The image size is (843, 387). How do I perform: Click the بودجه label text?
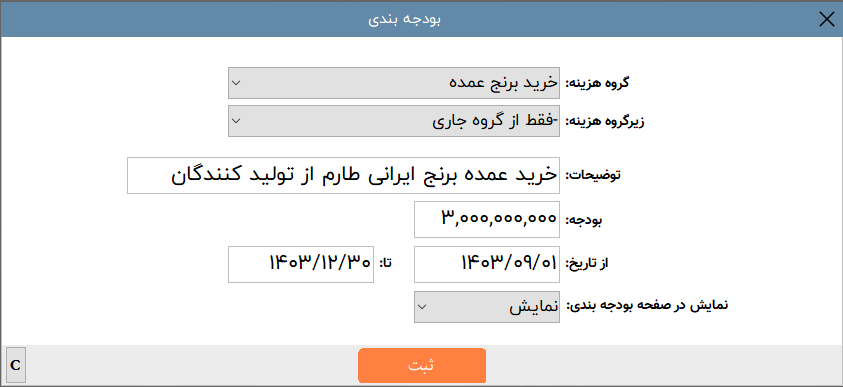tap(584, 220)
